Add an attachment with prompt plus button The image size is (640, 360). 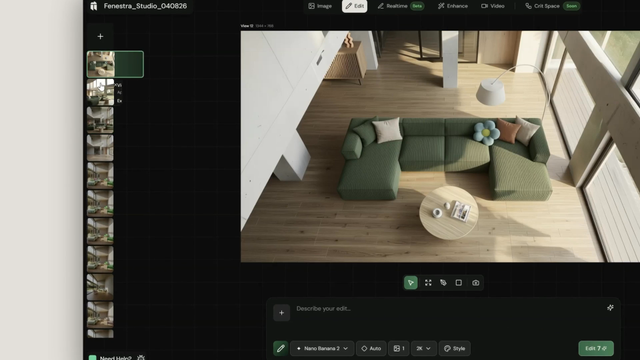282,313
